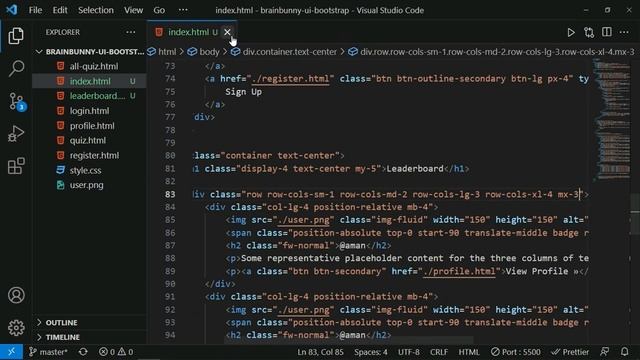Open login.html in explorer

[89, 111]
